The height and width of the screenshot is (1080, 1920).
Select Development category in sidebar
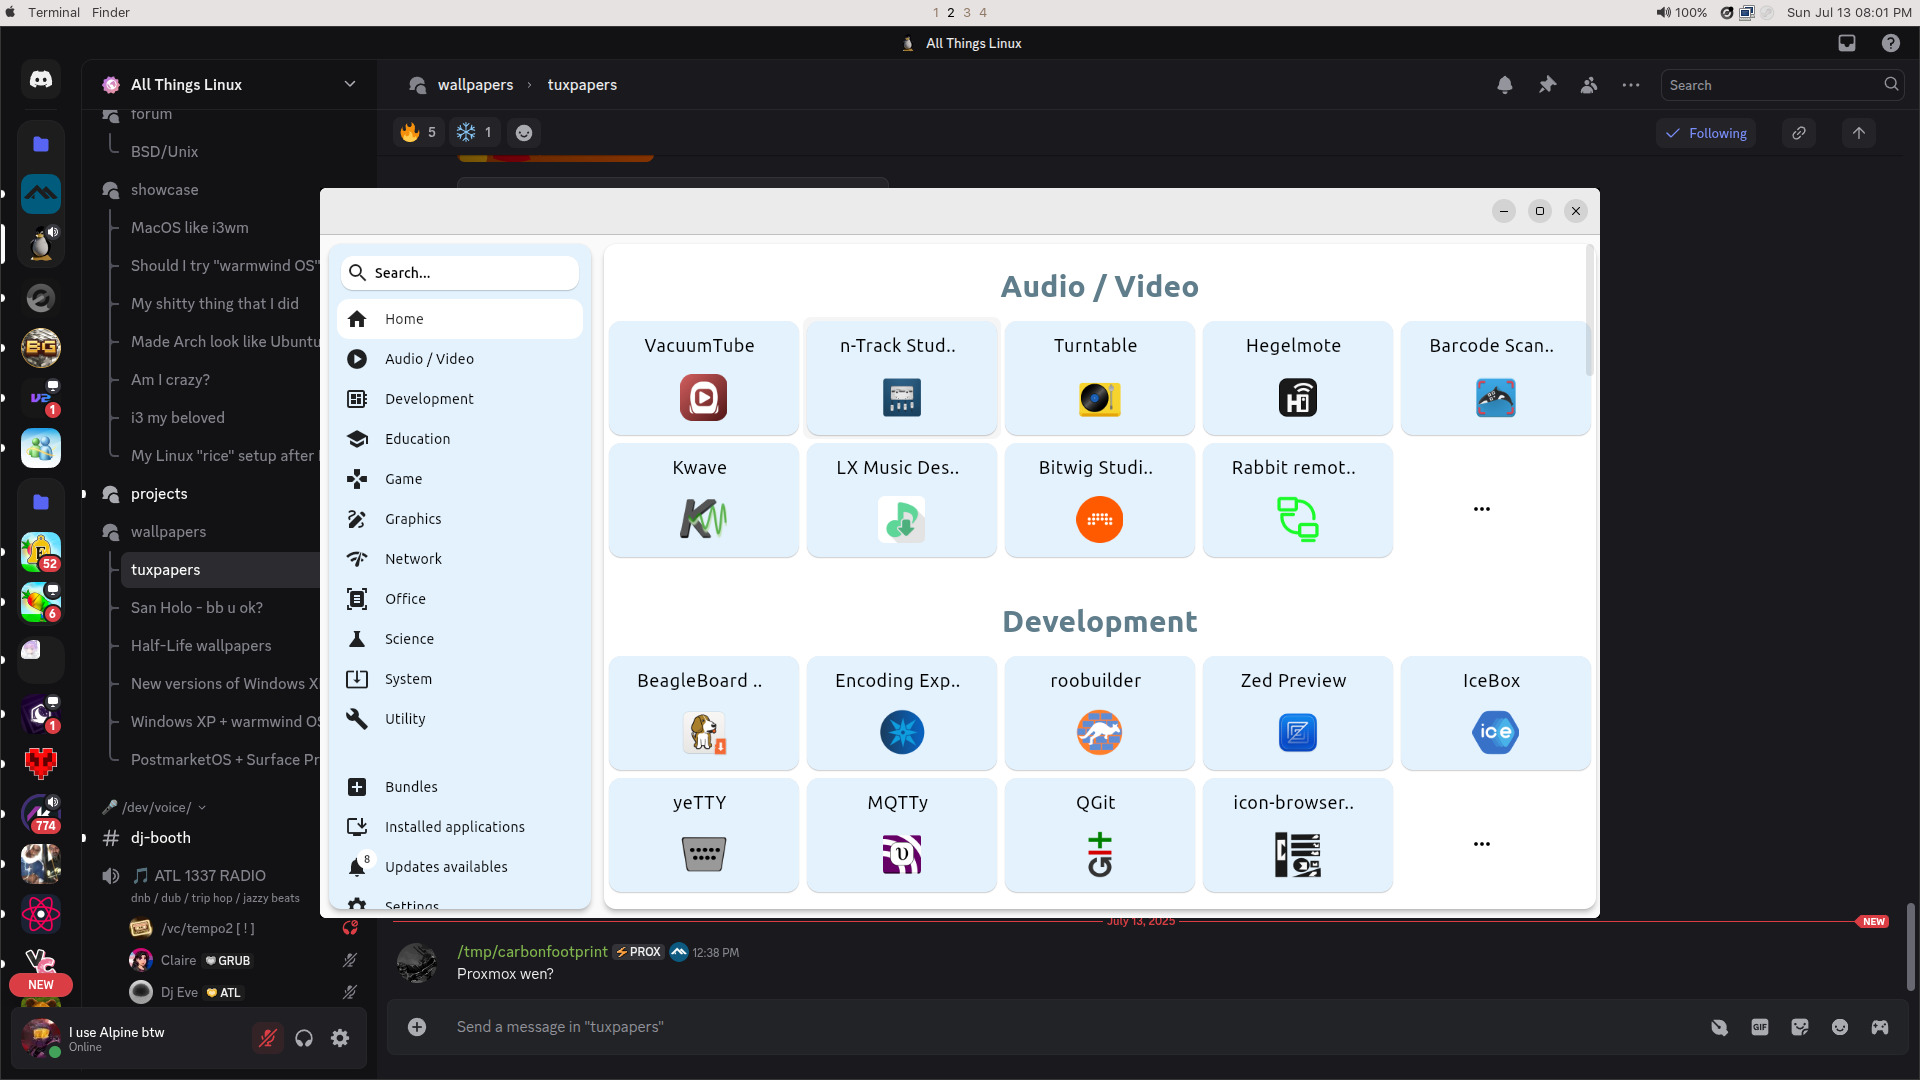(429, 399)
